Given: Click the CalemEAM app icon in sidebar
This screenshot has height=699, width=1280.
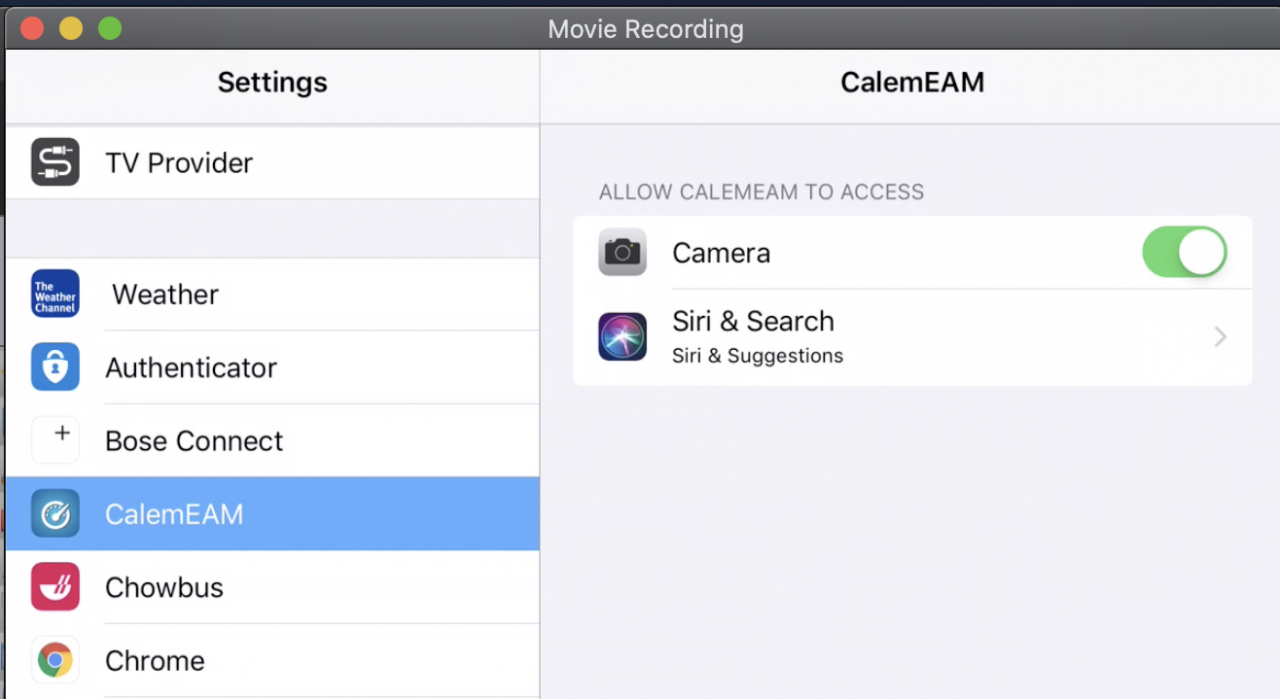Looking at the screenshot, I should pos(55,514).
